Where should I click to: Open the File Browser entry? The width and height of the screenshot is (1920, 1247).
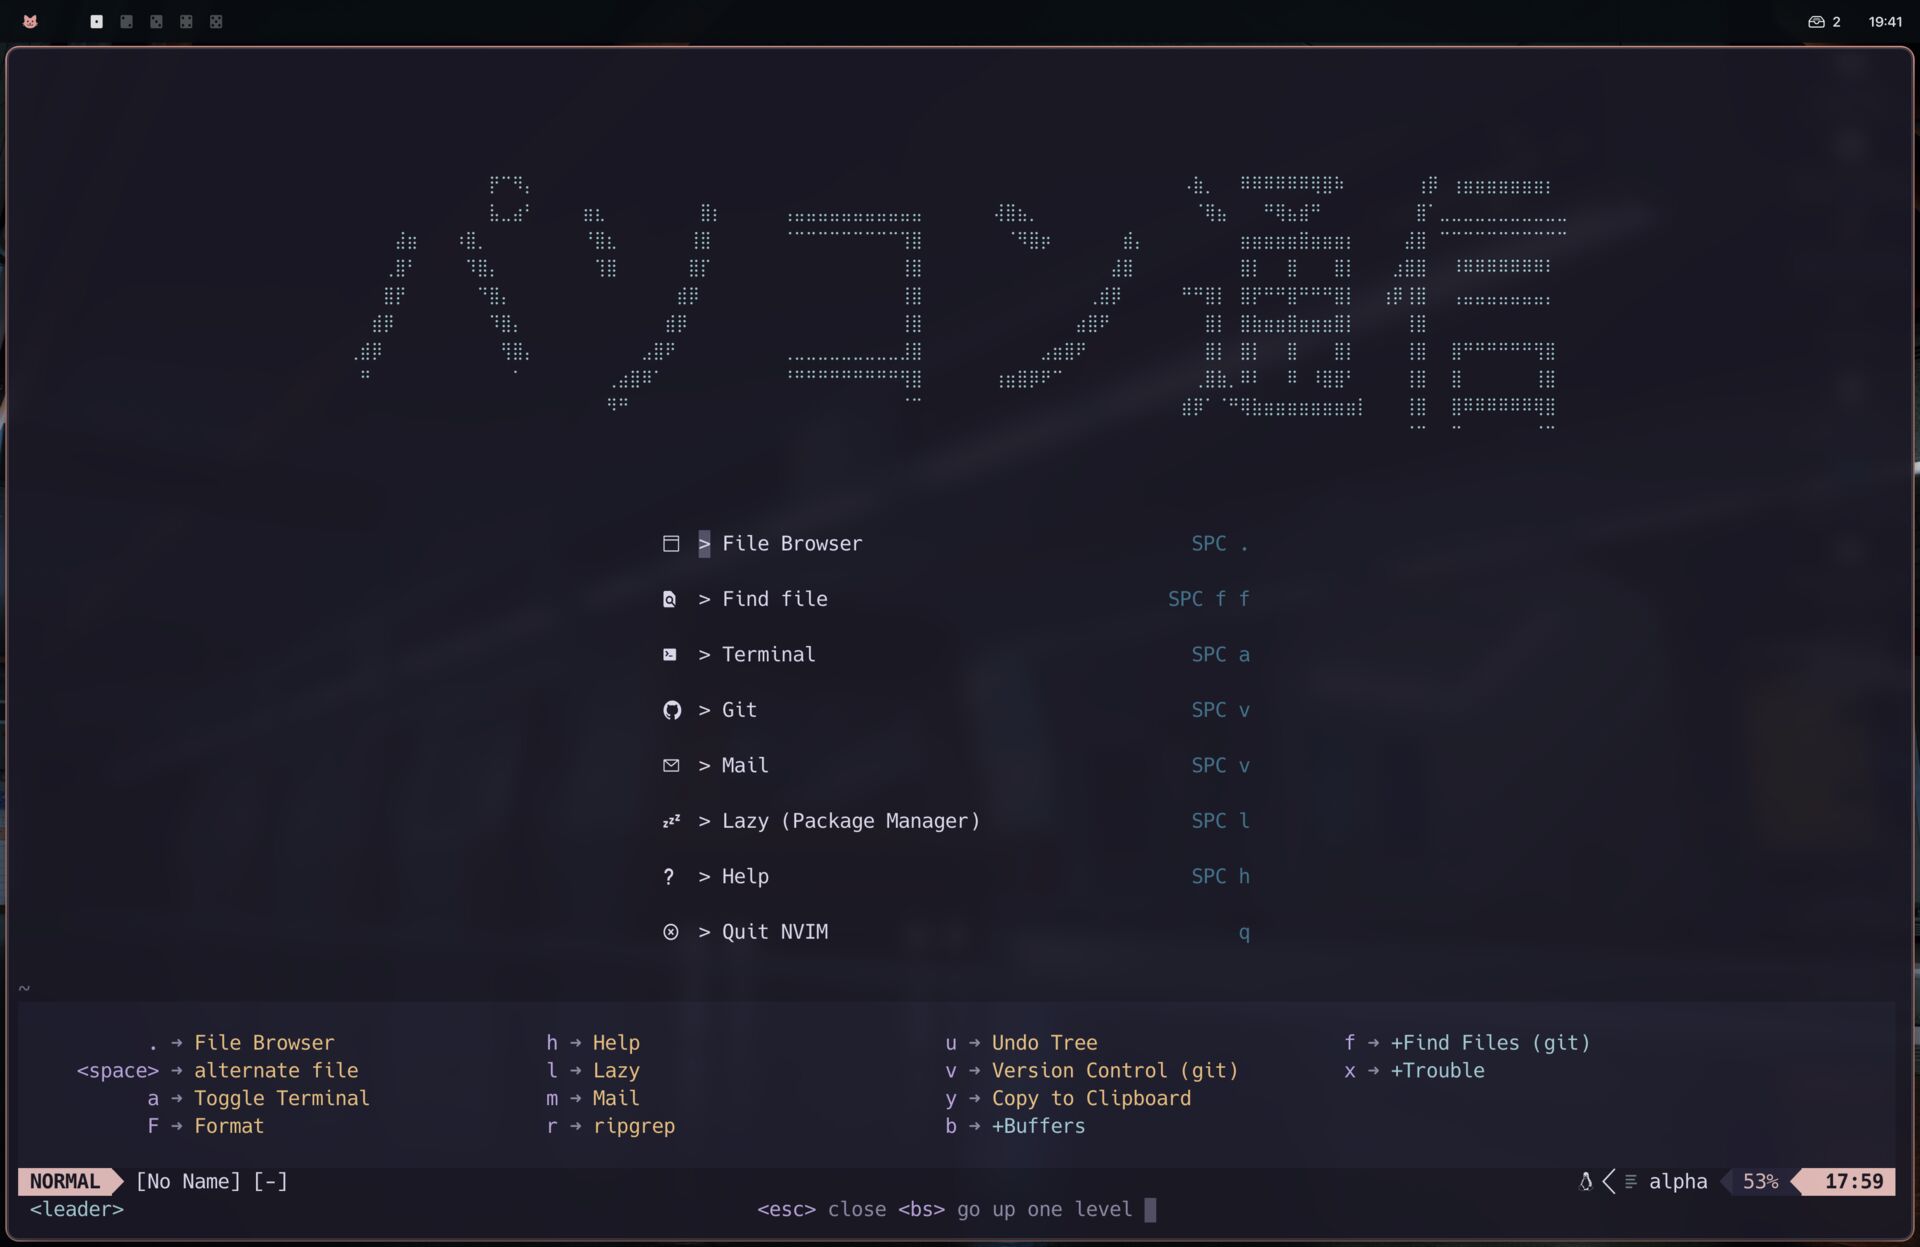pos(956,544)
